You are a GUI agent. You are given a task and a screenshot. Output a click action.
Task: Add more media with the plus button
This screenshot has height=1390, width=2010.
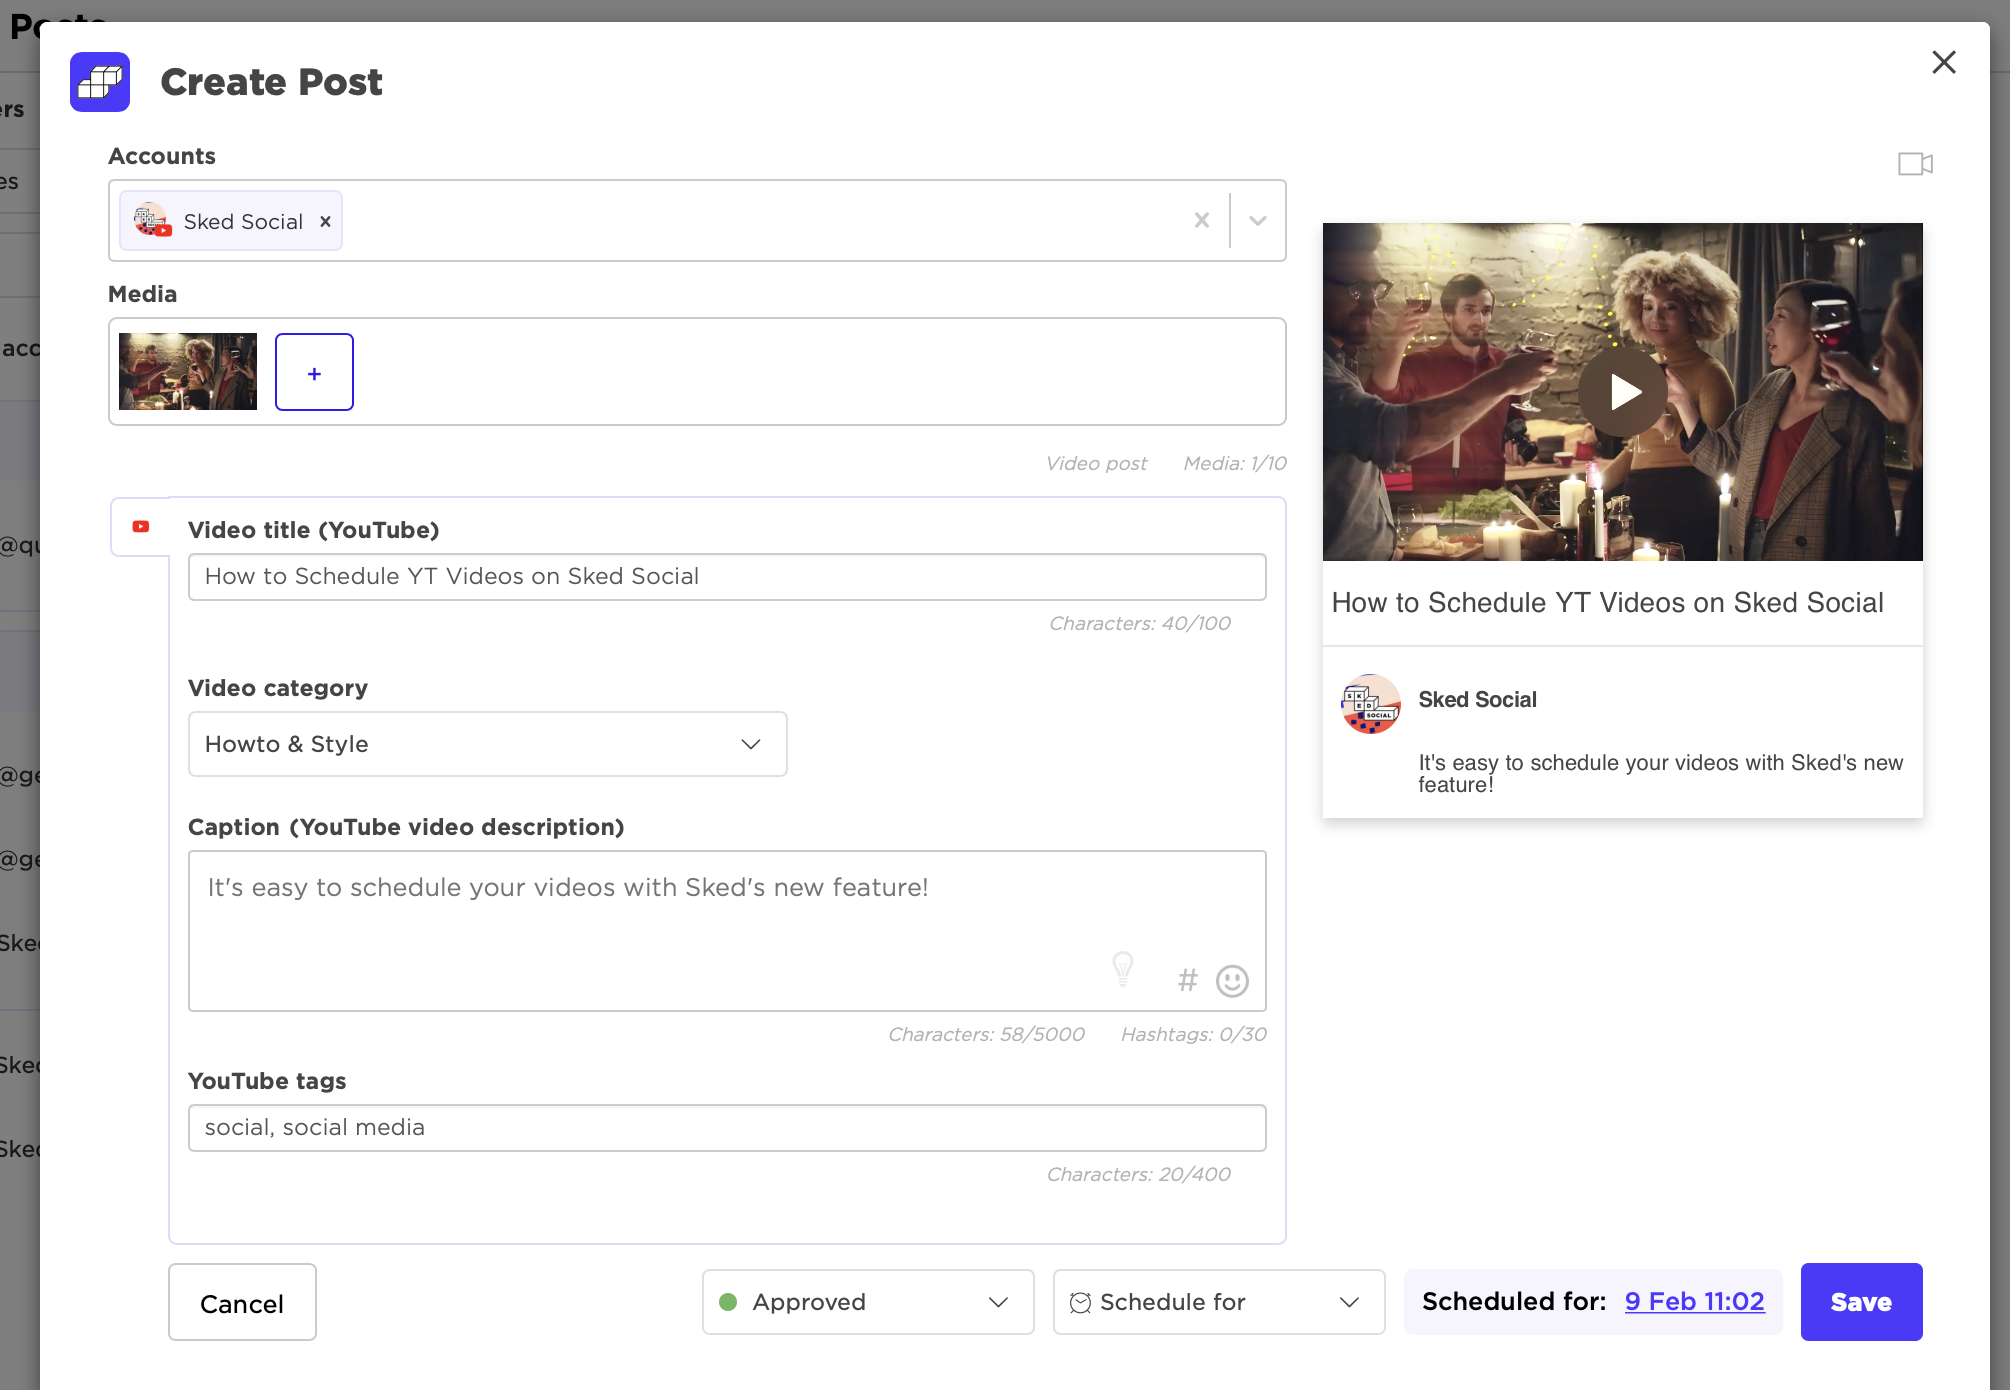pyautogui.click(x=314, y=372)
